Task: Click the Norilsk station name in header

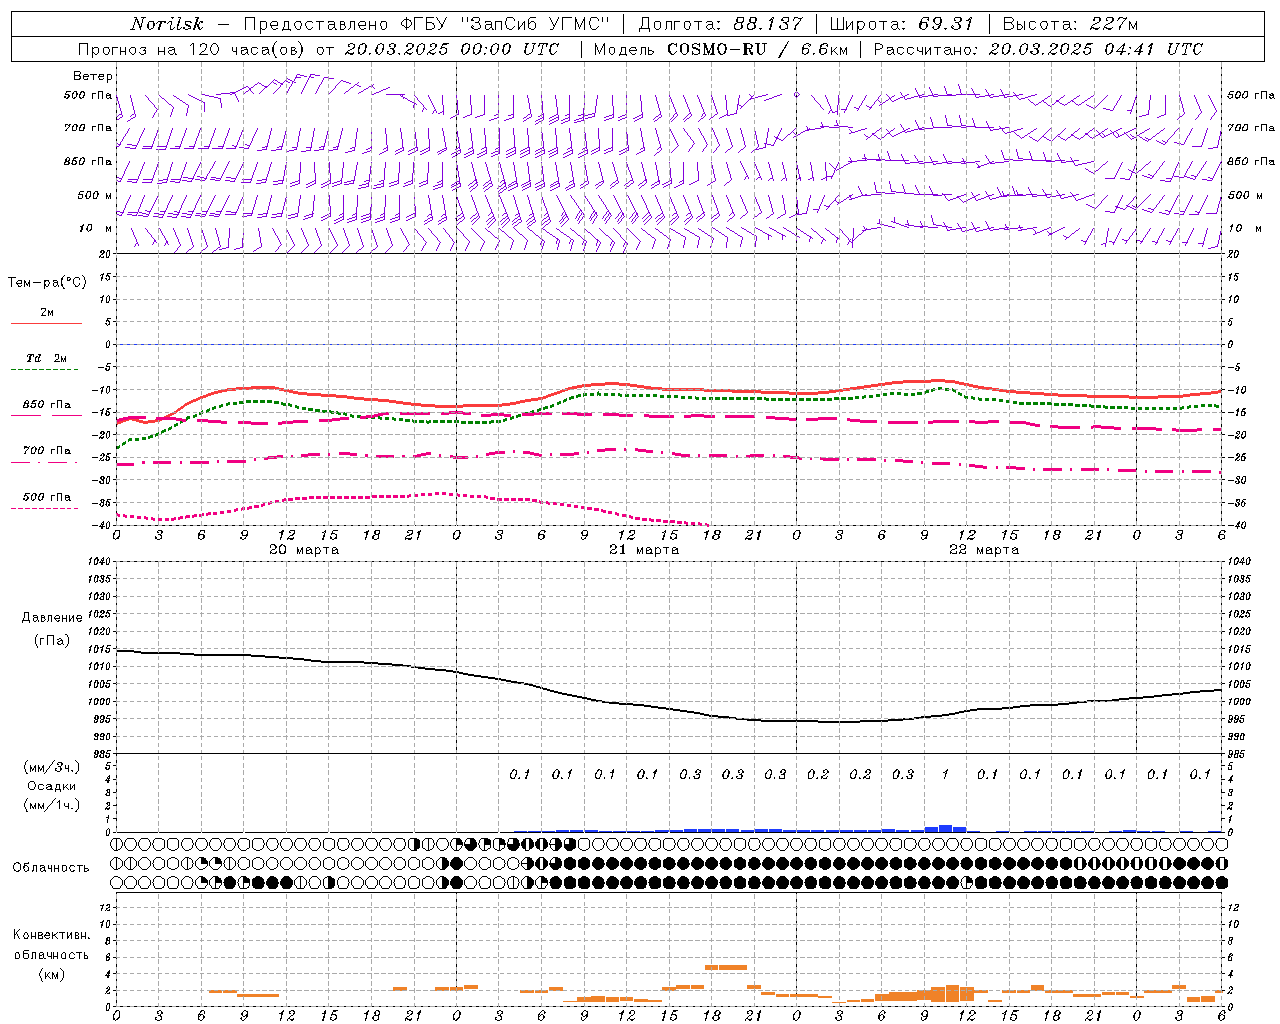Action: pos(166,24)
